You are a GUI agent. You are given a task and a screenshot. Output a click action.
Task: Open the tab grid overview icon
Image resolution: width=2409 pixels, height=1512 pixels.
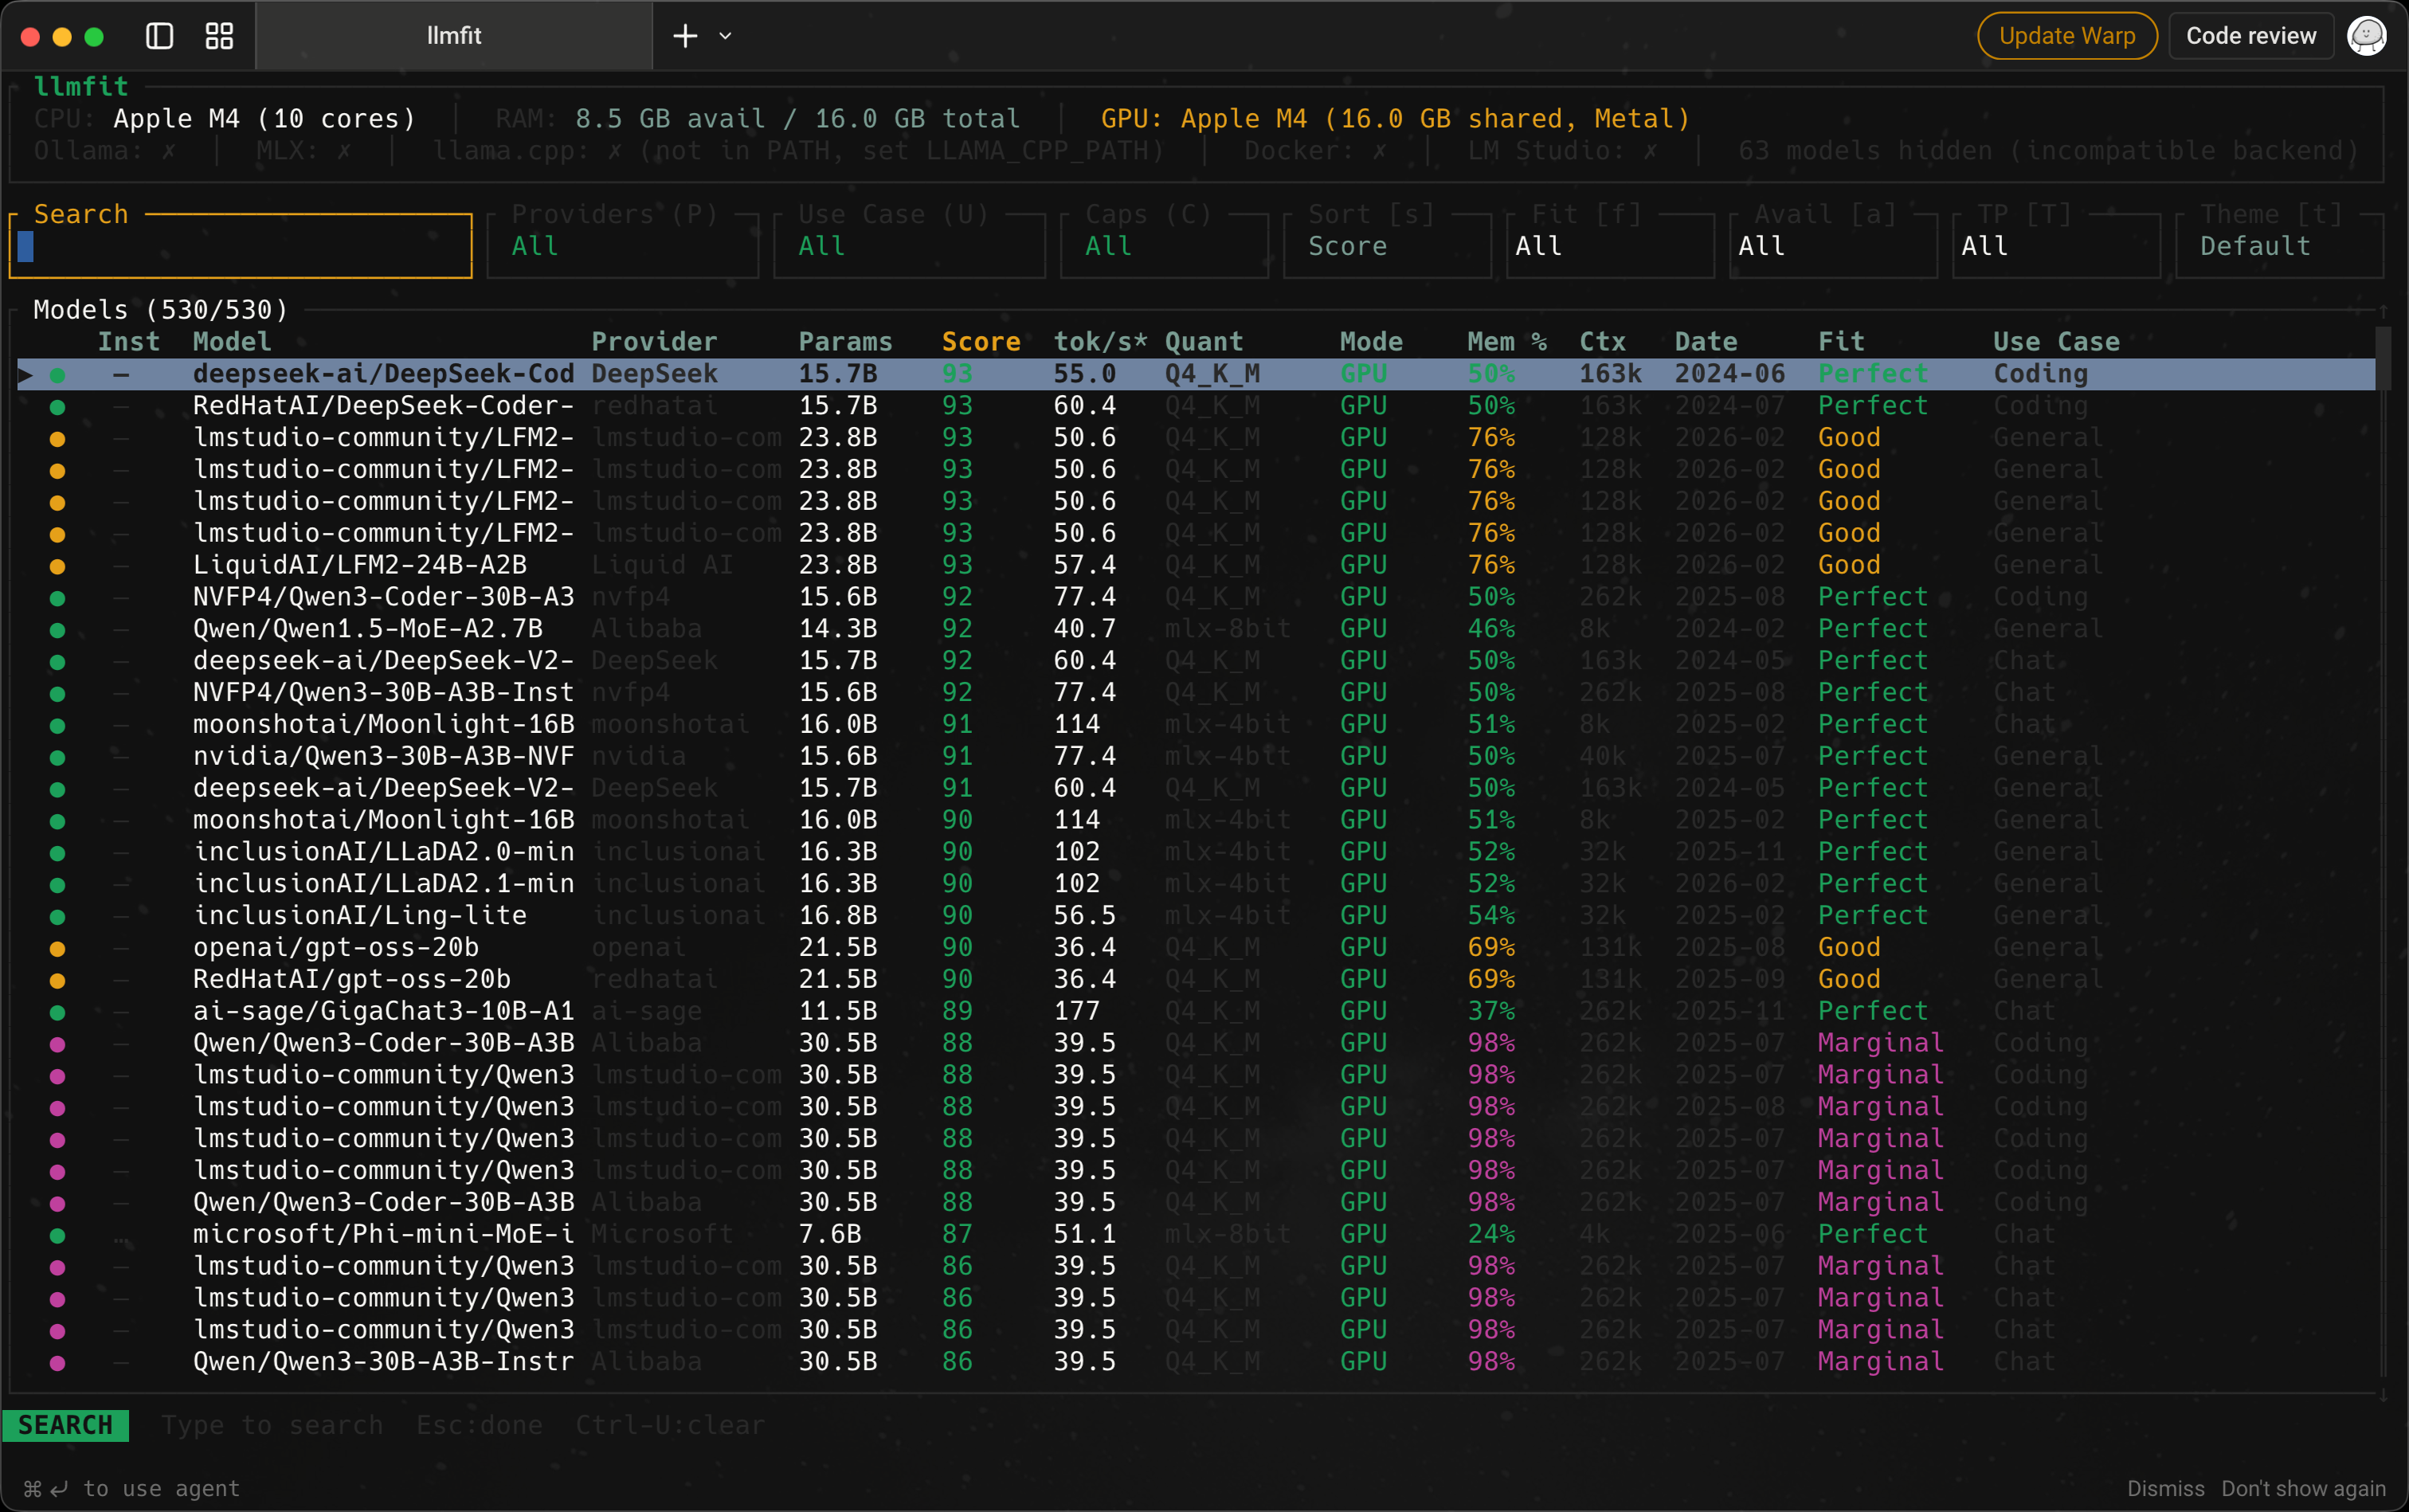tap(219, 36)
